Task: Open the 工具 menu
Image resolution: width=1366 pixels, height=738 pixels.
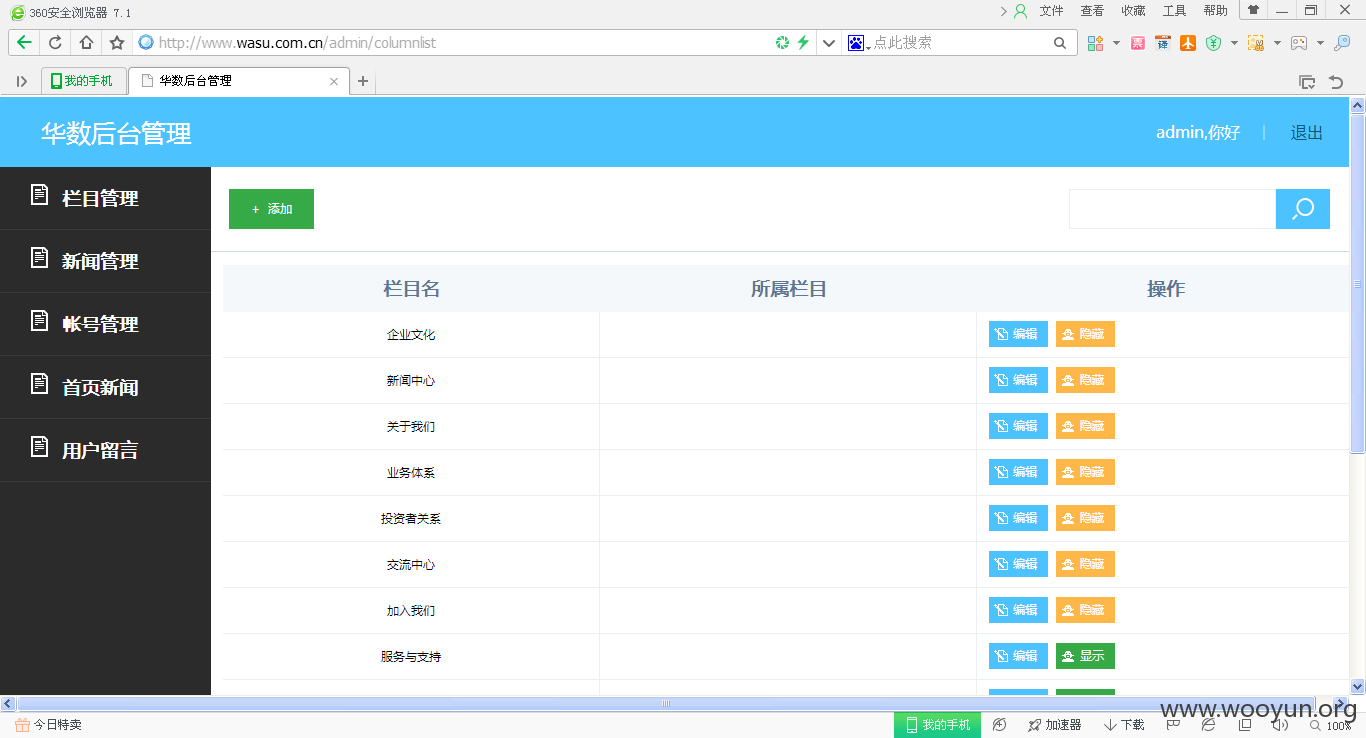Action: (x=1174, y=11)
